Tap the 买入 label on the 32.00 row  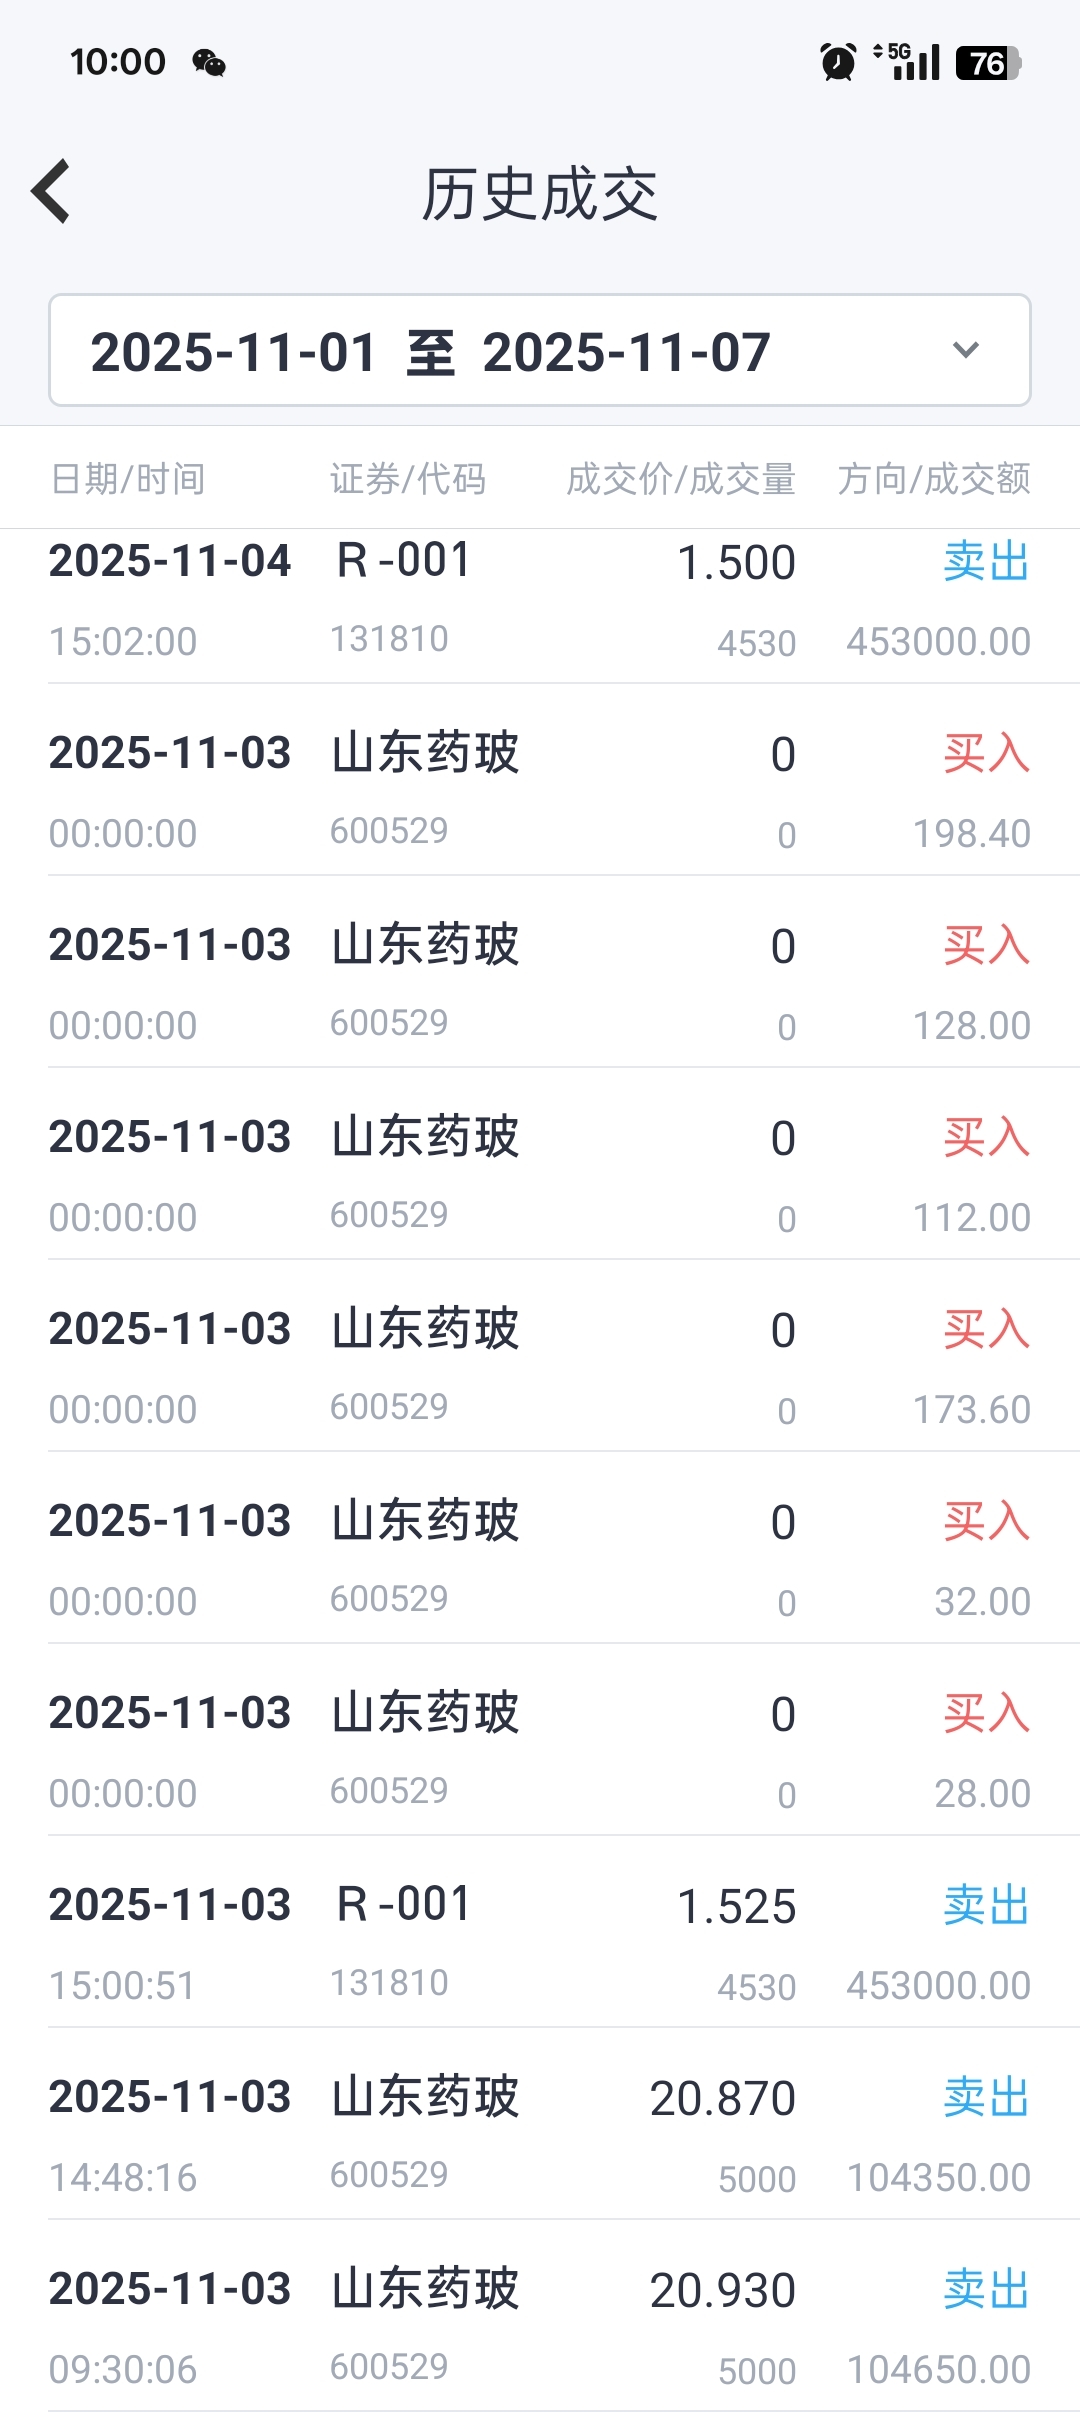986,1522
